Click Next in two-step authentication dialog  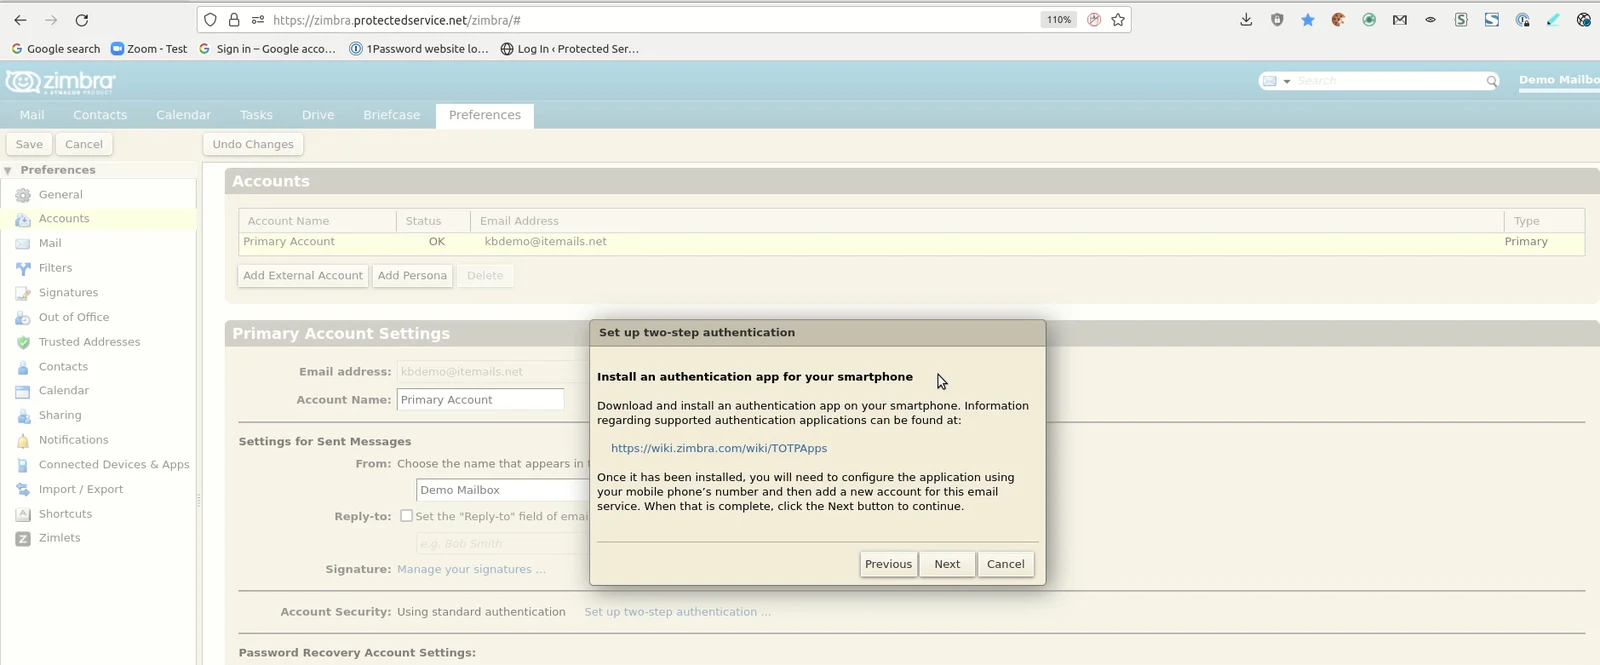click(947, 564)
